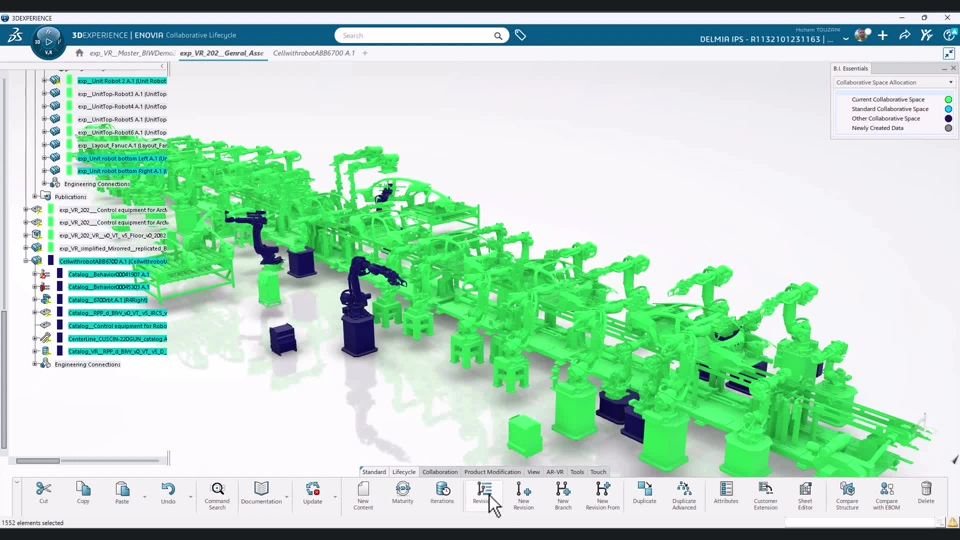
Task: Open the CellwithrobotABB6700 A.1 tab
Action: pos(313,53)
